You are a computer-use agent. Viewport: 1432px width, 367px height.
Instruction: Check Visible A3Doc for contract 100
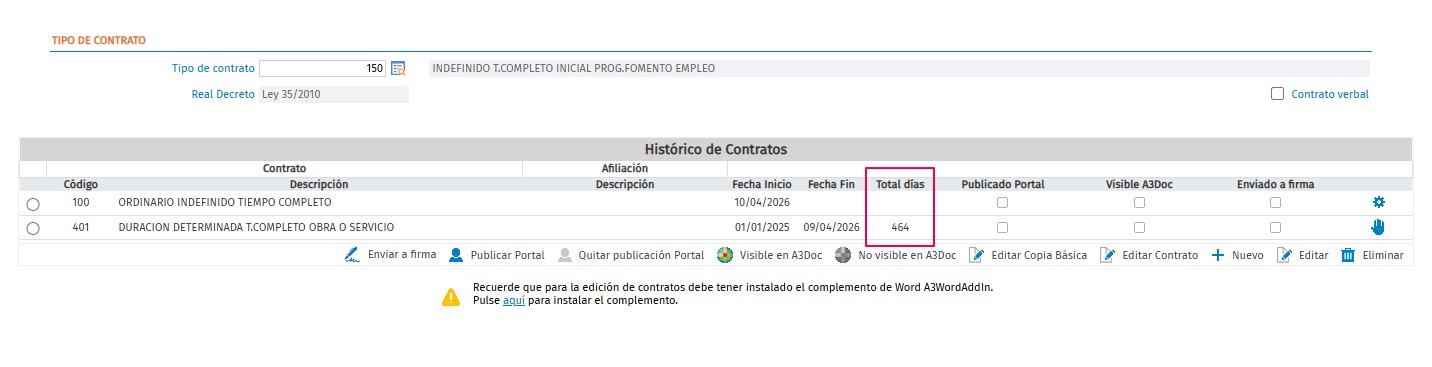(1139, 202)
